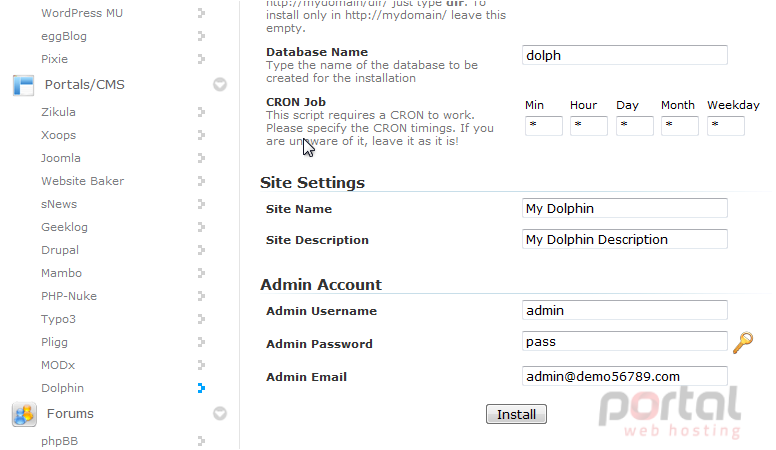
Task: Focus the Admin Username field
Action: pos(625,310)
